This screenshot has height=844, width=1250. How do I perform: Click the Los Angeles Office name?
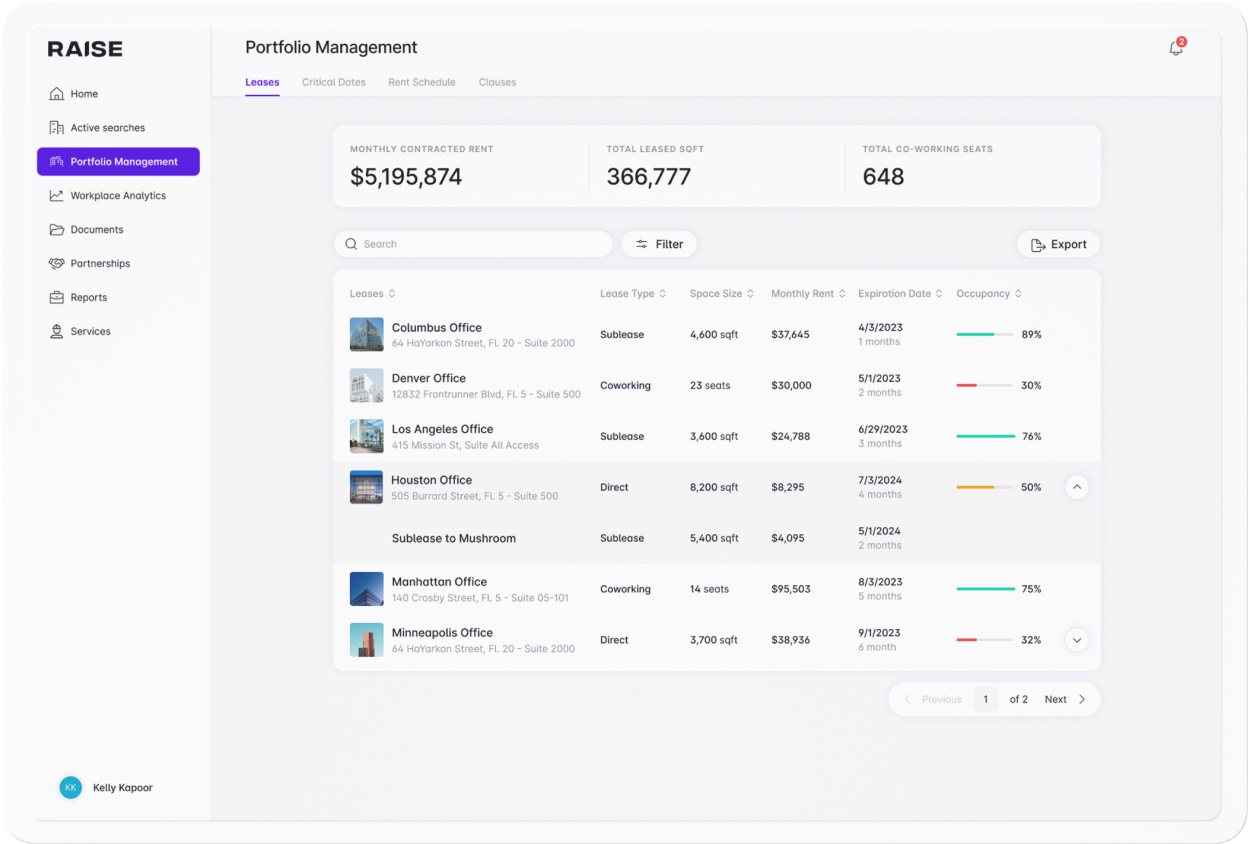pyautogui.click(x=442, y=429)
